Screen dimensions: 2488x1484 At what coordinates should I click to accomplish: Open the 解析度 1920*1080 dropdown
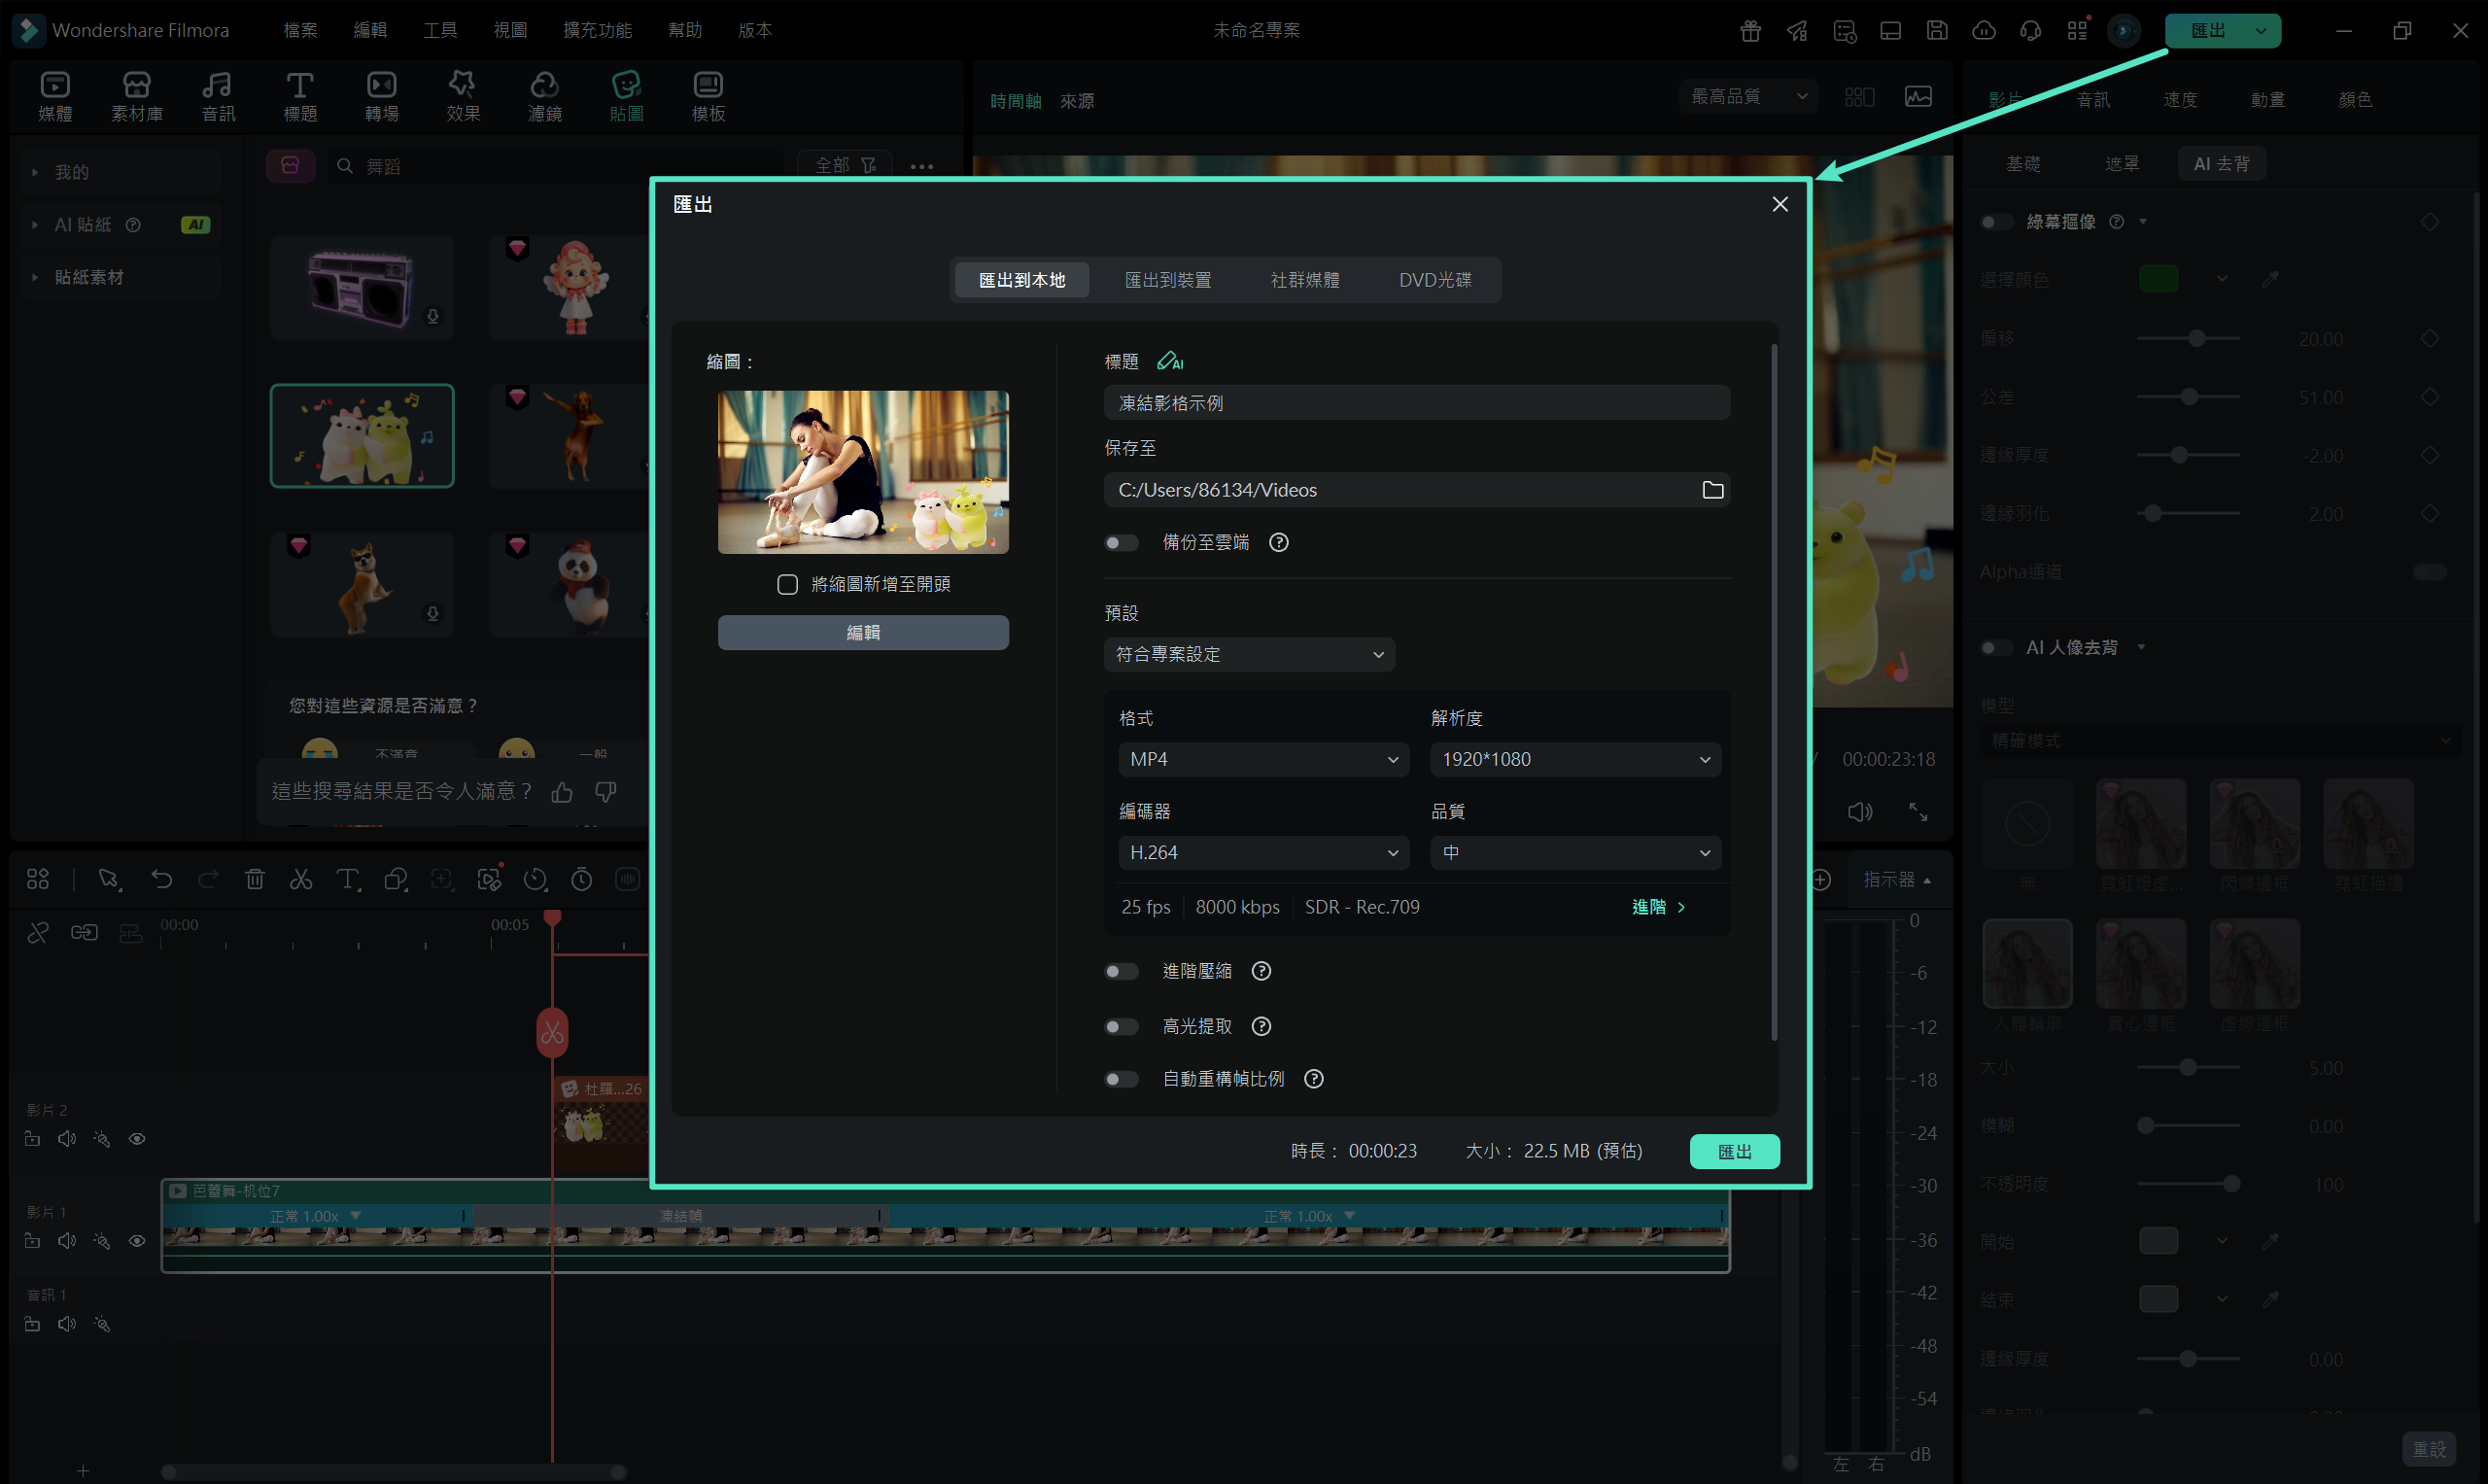1575,759
